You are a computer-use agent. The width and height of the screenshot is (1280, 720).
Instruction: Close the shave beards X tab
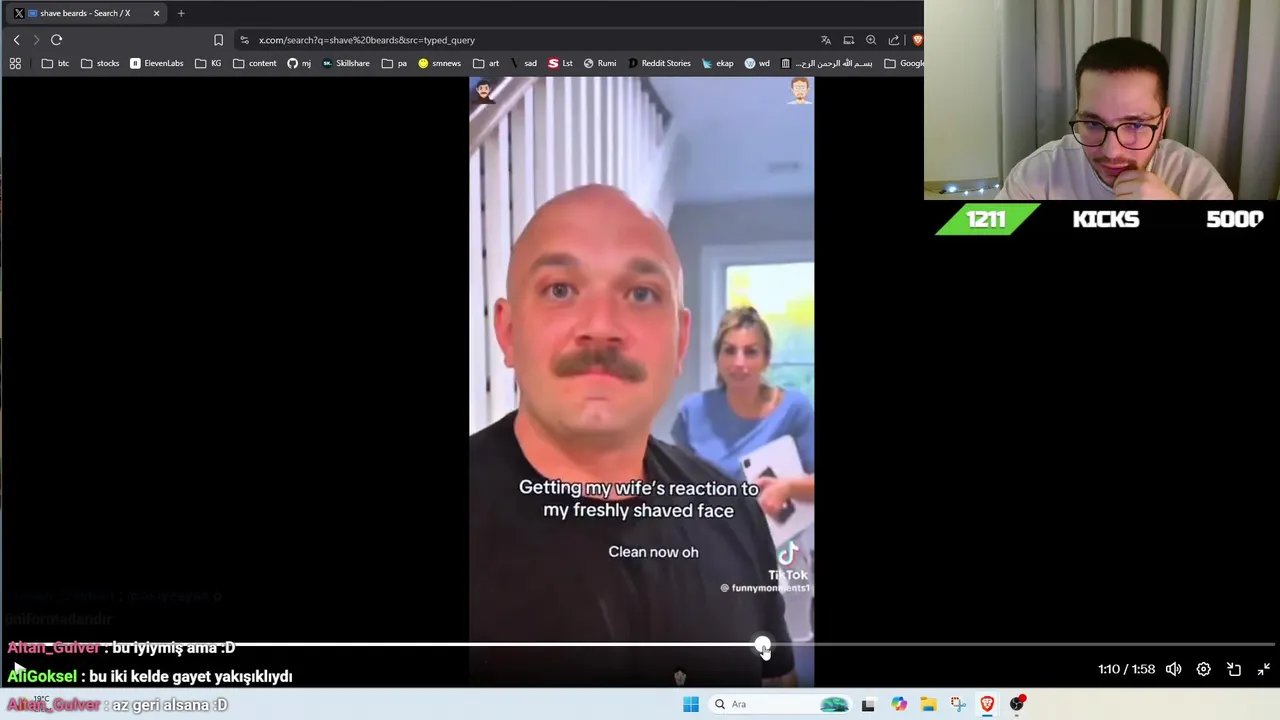(156, 13)
